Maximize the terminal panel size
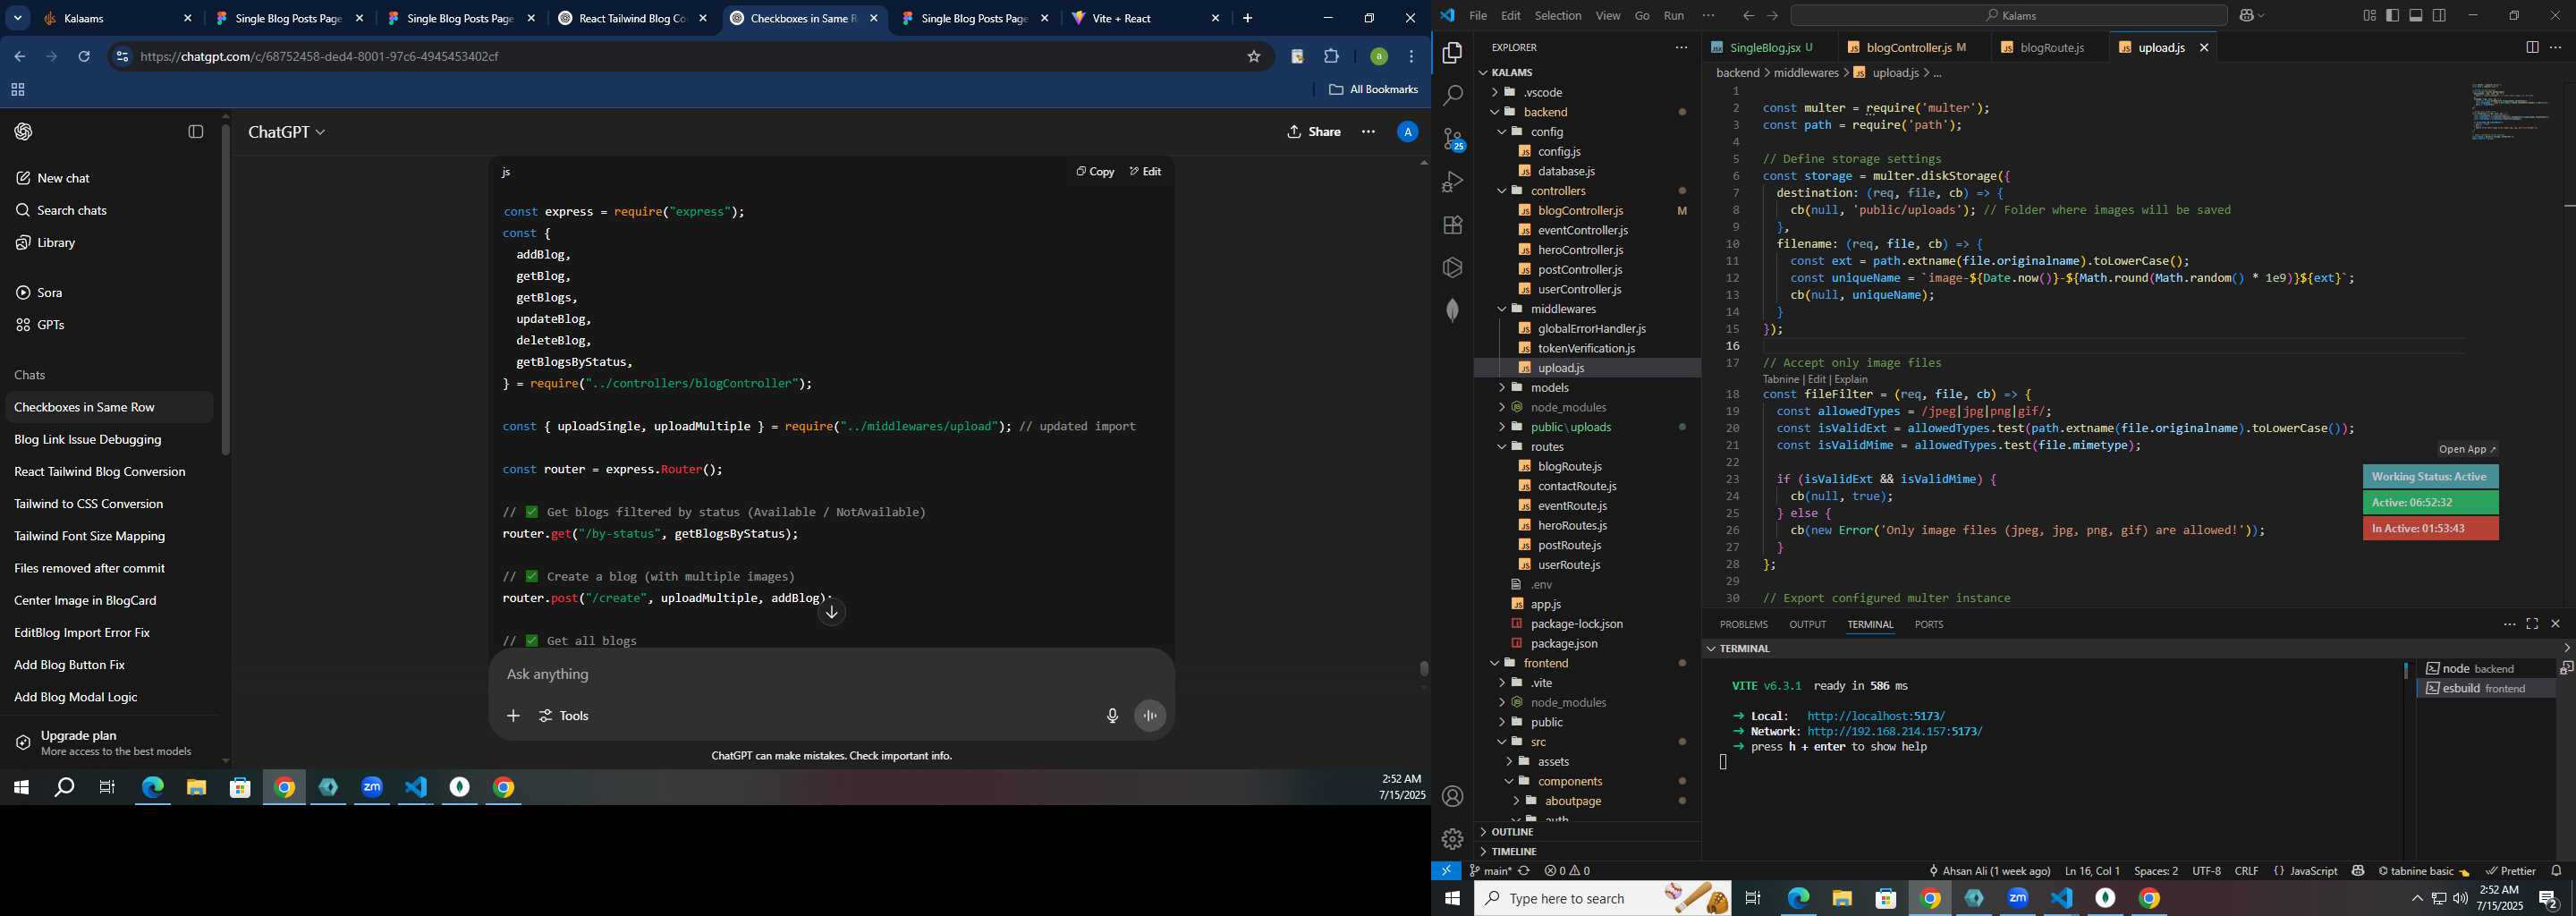Viewport: 2576px width, 916px height. 2532,624
